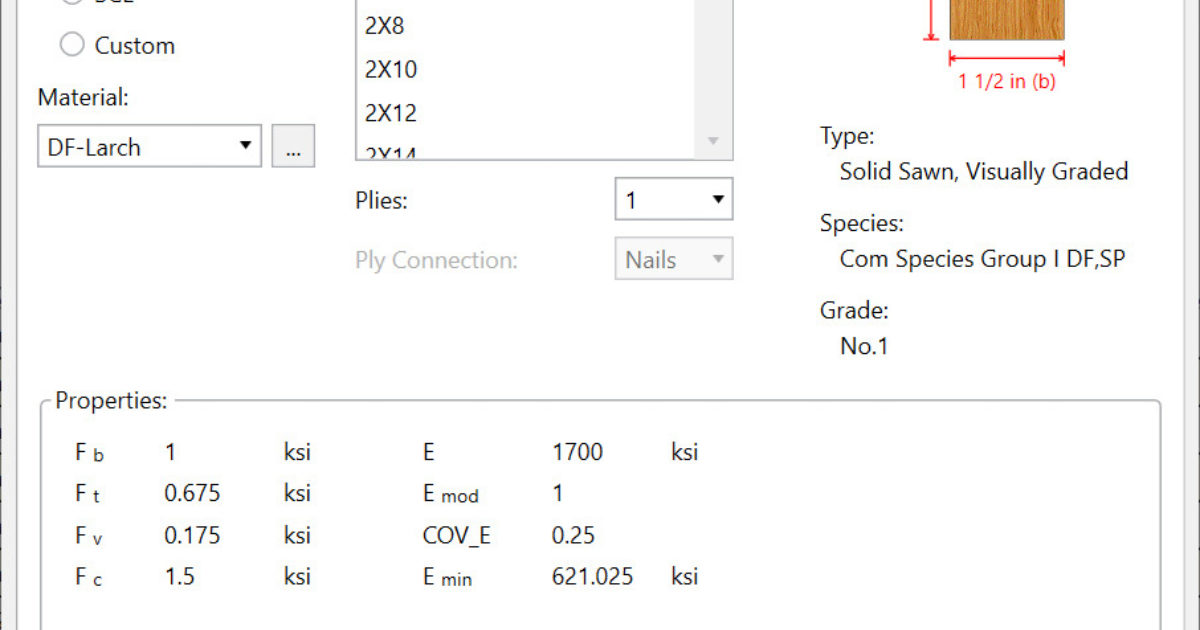
Task: Select 2X8 in the size list
Action: (385, 26)
